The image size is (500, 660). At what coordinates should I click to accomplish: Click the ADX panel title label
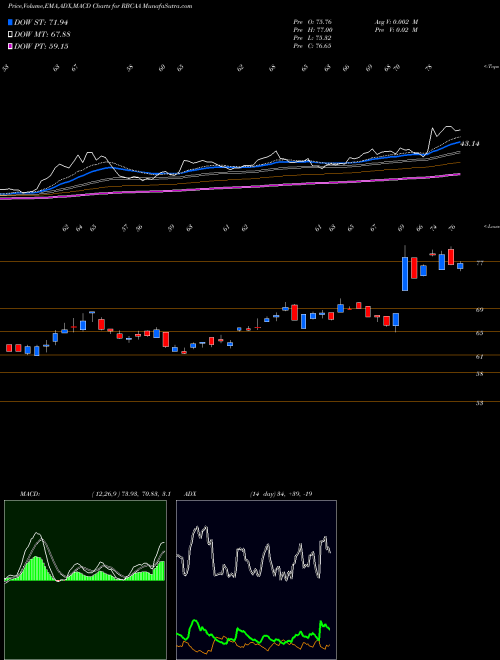click(x=190, y=494)
